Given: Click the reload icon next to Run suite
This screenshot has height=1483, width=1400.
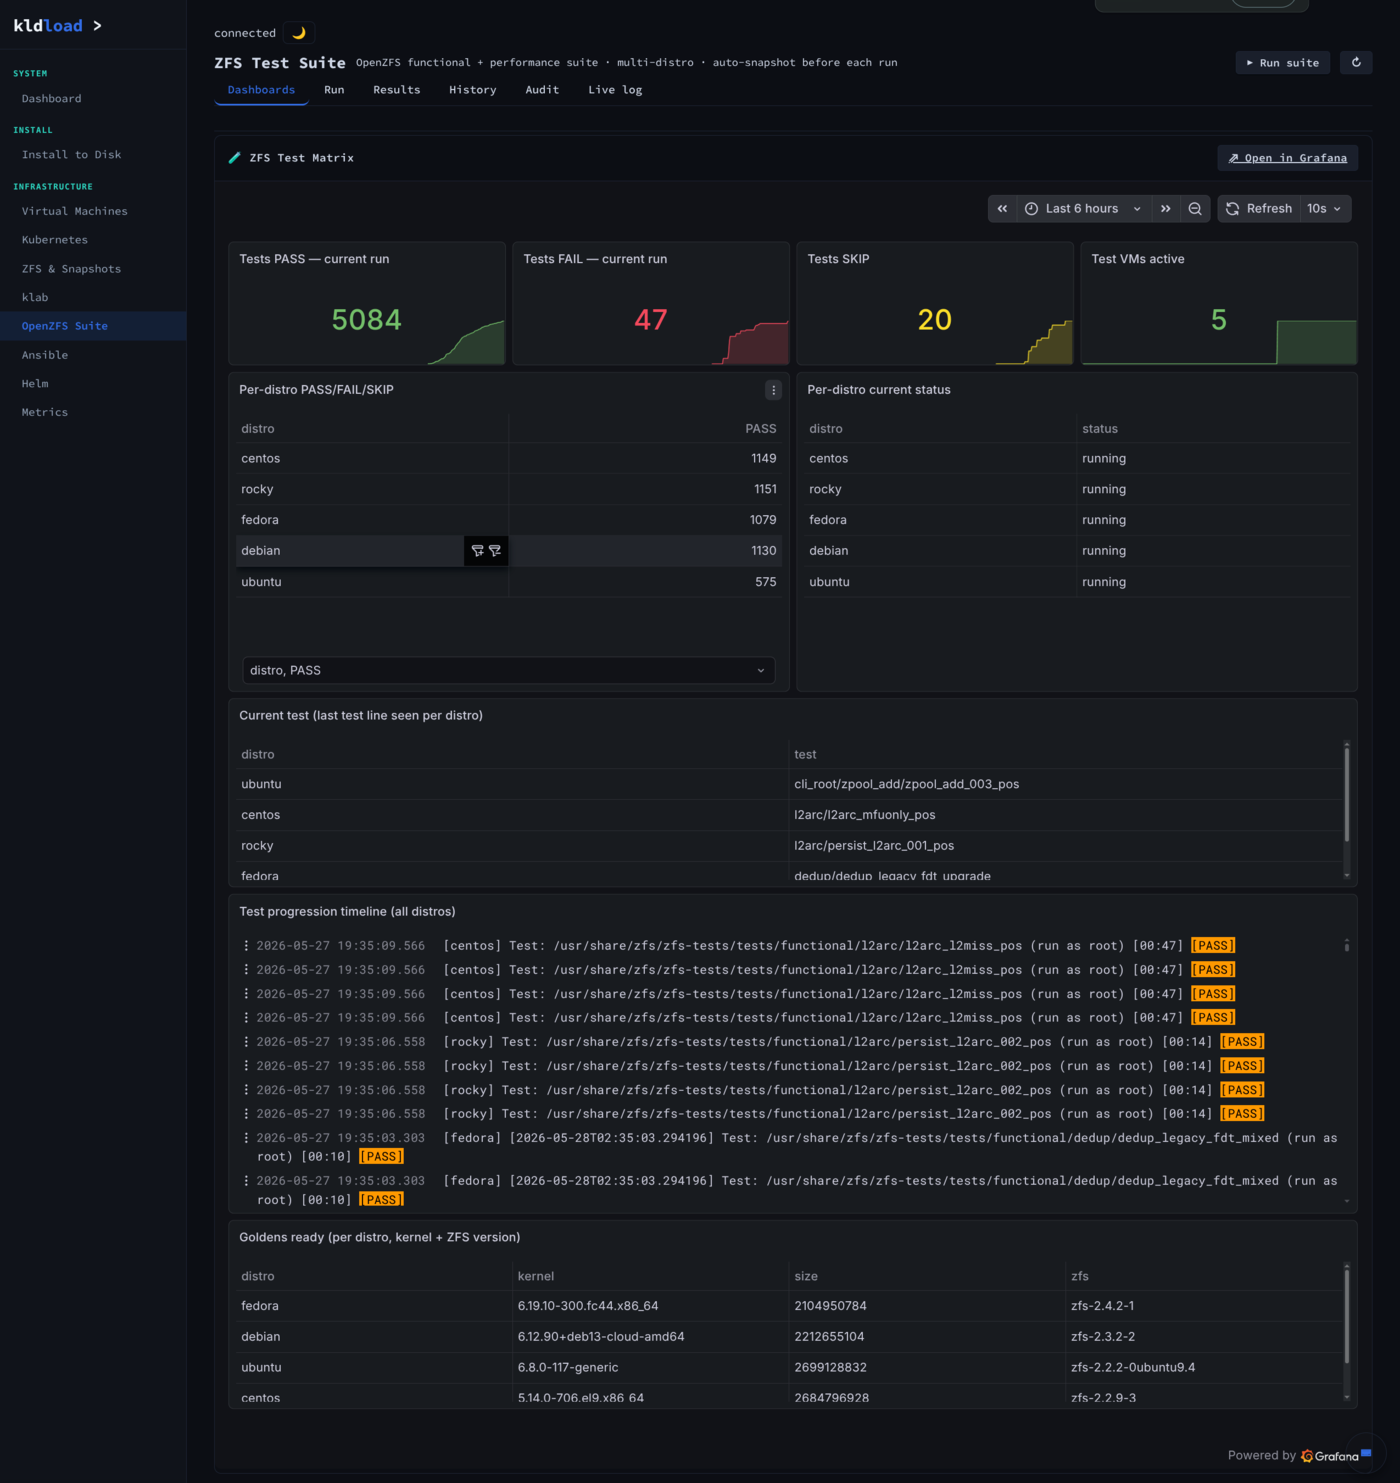Looking at the screenshot, I should tap(1356, 62).
